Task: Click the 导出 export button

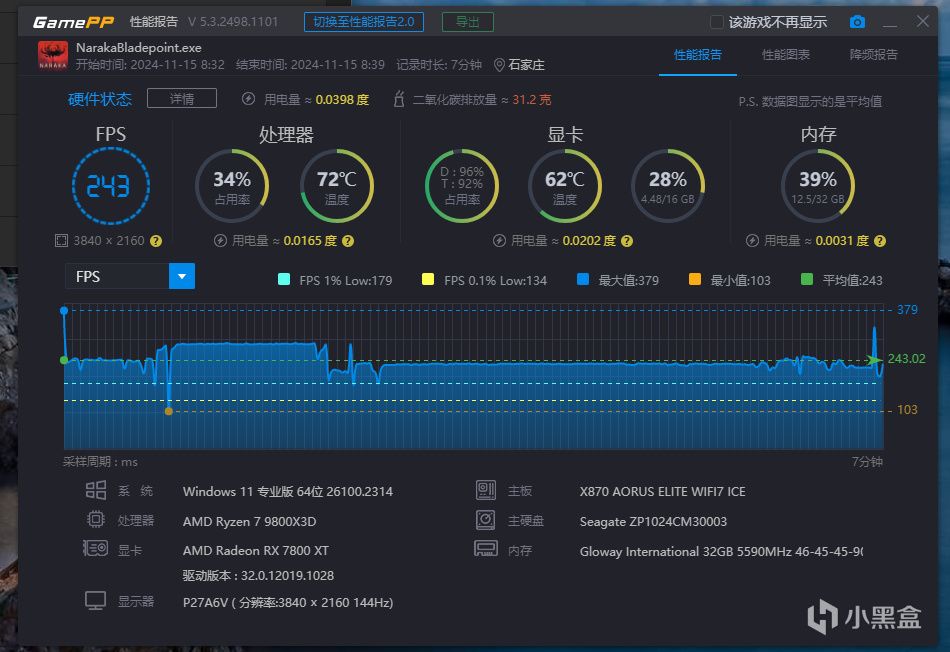Action: [x=468, y=22]
